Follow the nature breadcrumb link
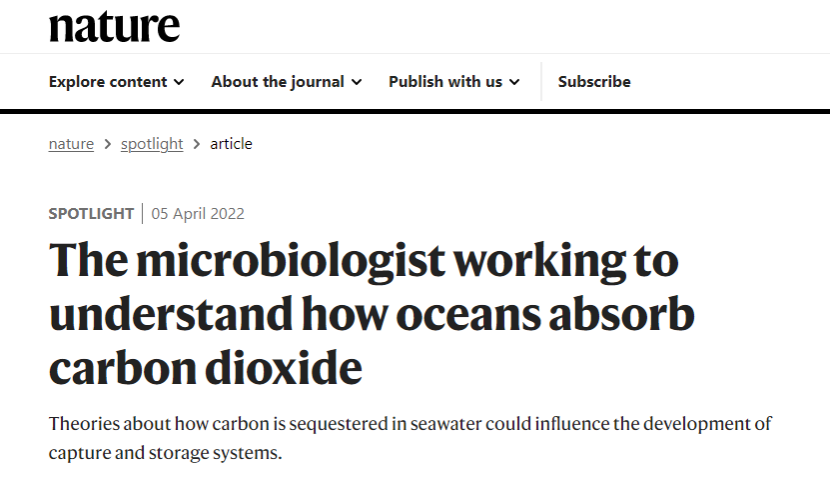The height and width of the screenshot is (490, 830). point(71,144)
